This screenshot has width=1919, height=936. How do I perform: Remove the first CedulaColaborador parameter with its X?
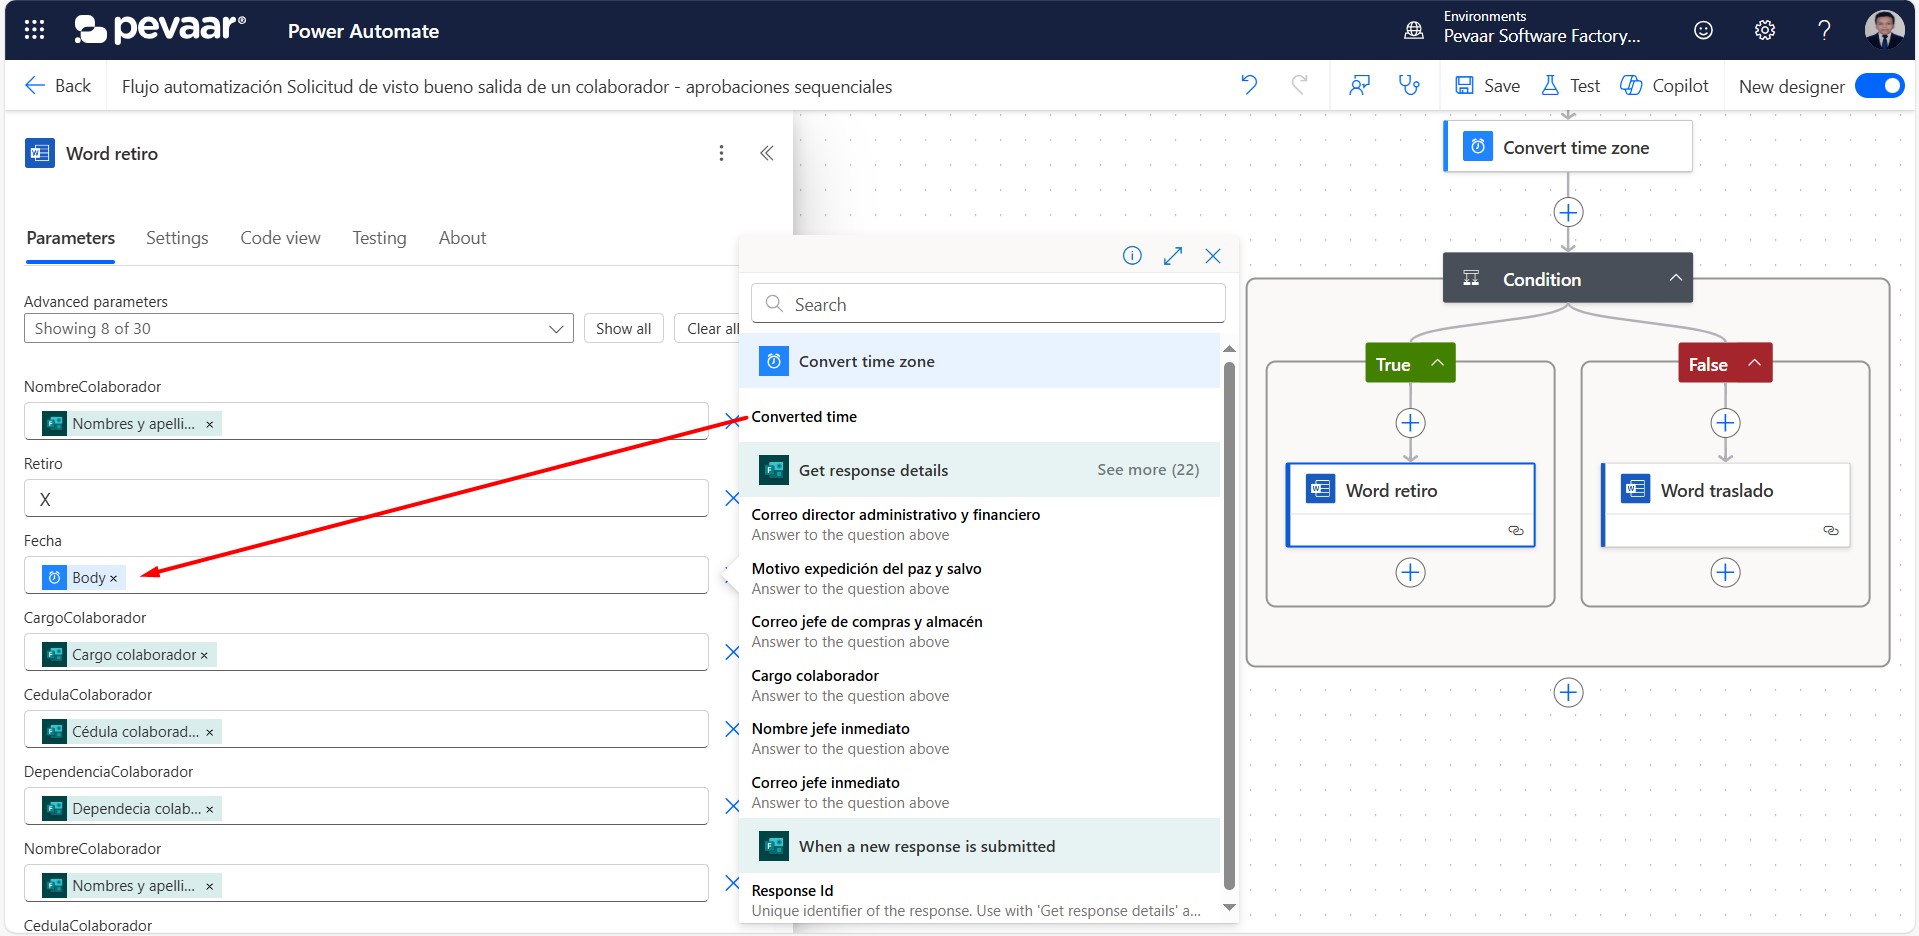pyautogui.click(x=732, y=729)
